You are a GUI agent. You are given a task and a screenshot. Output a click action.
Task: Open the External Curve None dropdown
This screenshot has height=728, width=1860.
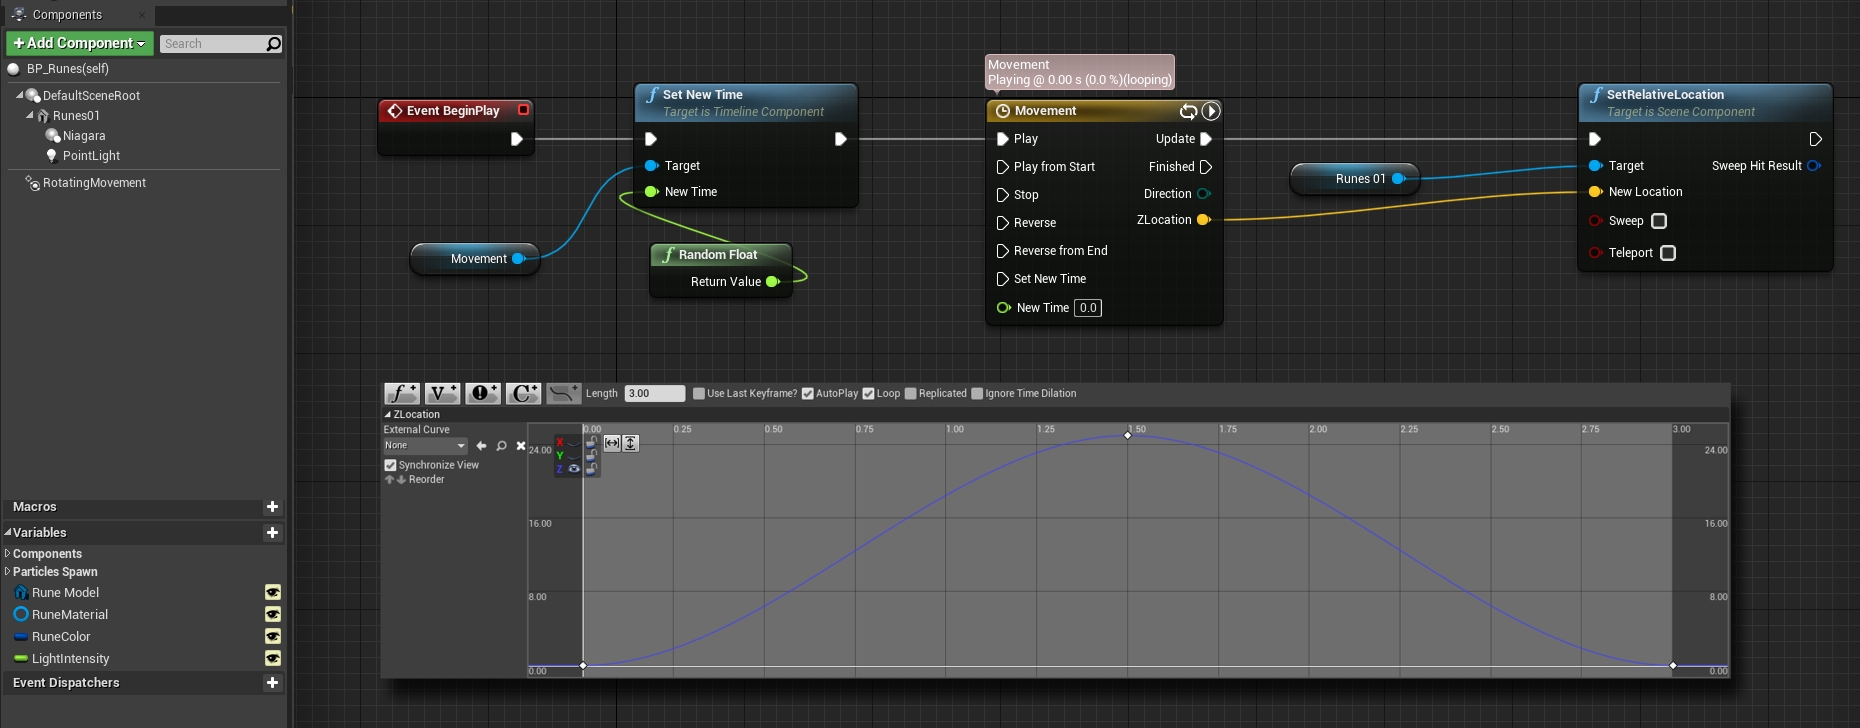[x=425, y=446]
